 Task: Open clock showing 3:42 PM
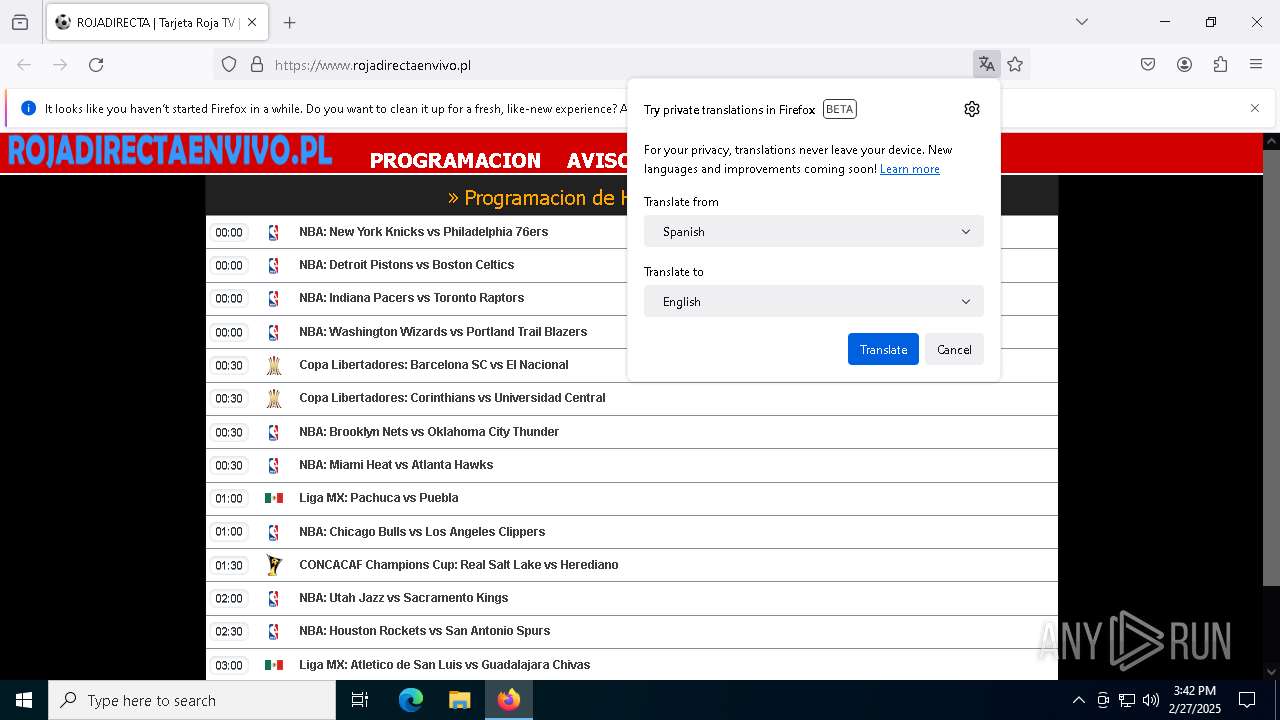(1195, 700)
